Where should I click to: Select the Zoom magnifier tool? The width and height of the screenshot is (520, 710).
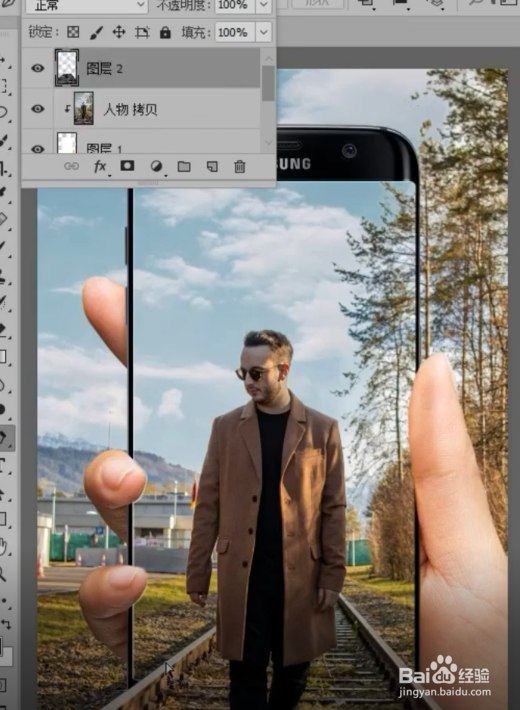4,574
